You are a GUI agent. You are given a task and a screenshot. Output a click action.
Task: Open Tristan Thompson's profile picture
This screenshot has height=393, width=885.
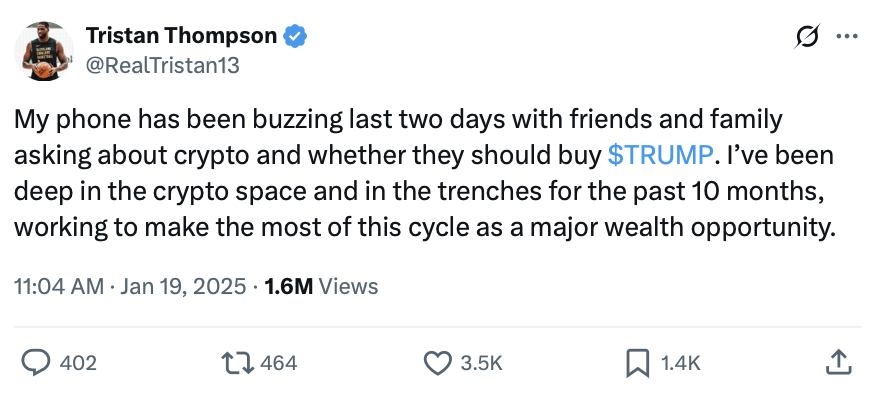pyautogui.click(x=44, y=51)
